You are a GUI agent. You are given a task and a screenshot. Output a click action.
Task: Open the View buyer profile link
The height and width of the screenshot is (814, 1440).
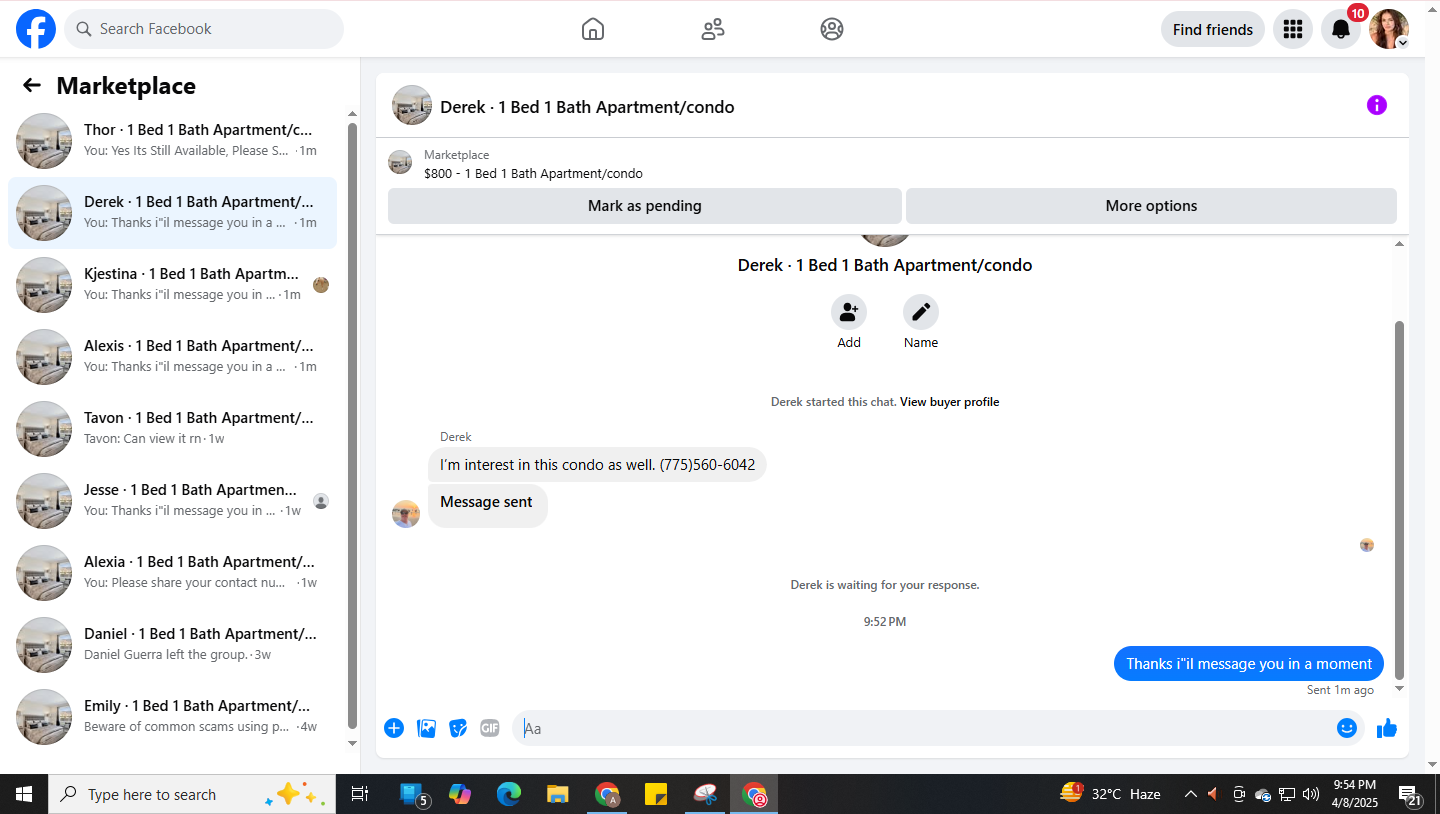(x=949, y=402)
